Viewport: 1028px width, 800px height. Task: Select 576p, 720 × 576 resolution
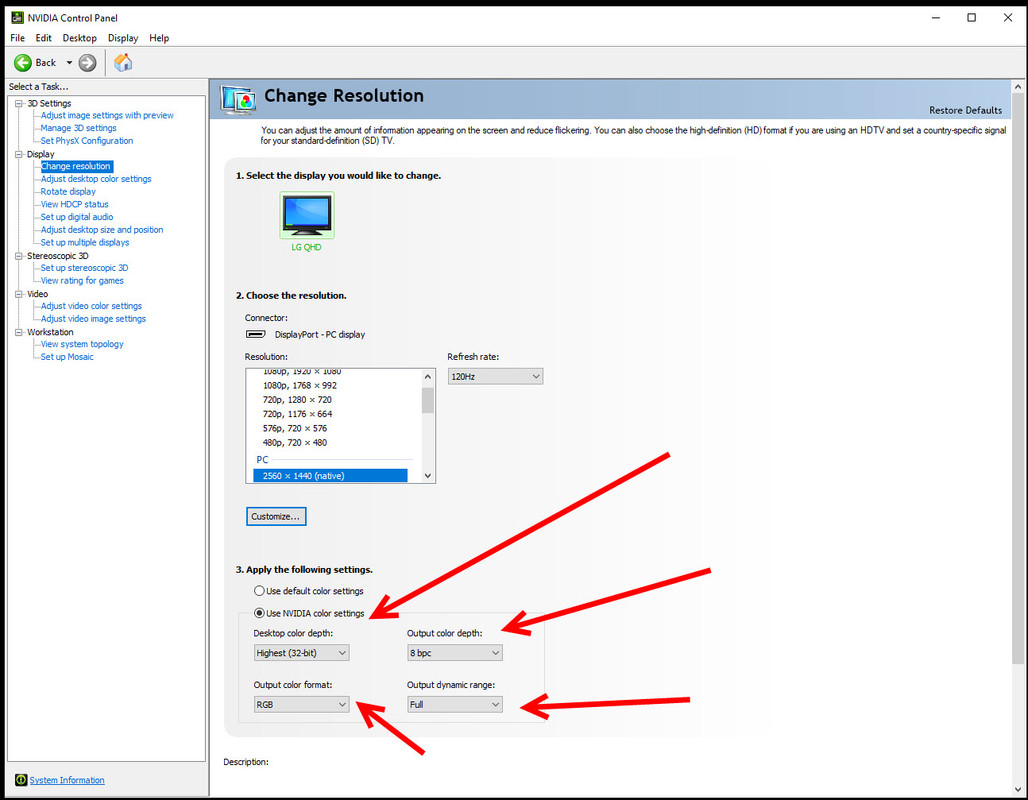(294, 428)
